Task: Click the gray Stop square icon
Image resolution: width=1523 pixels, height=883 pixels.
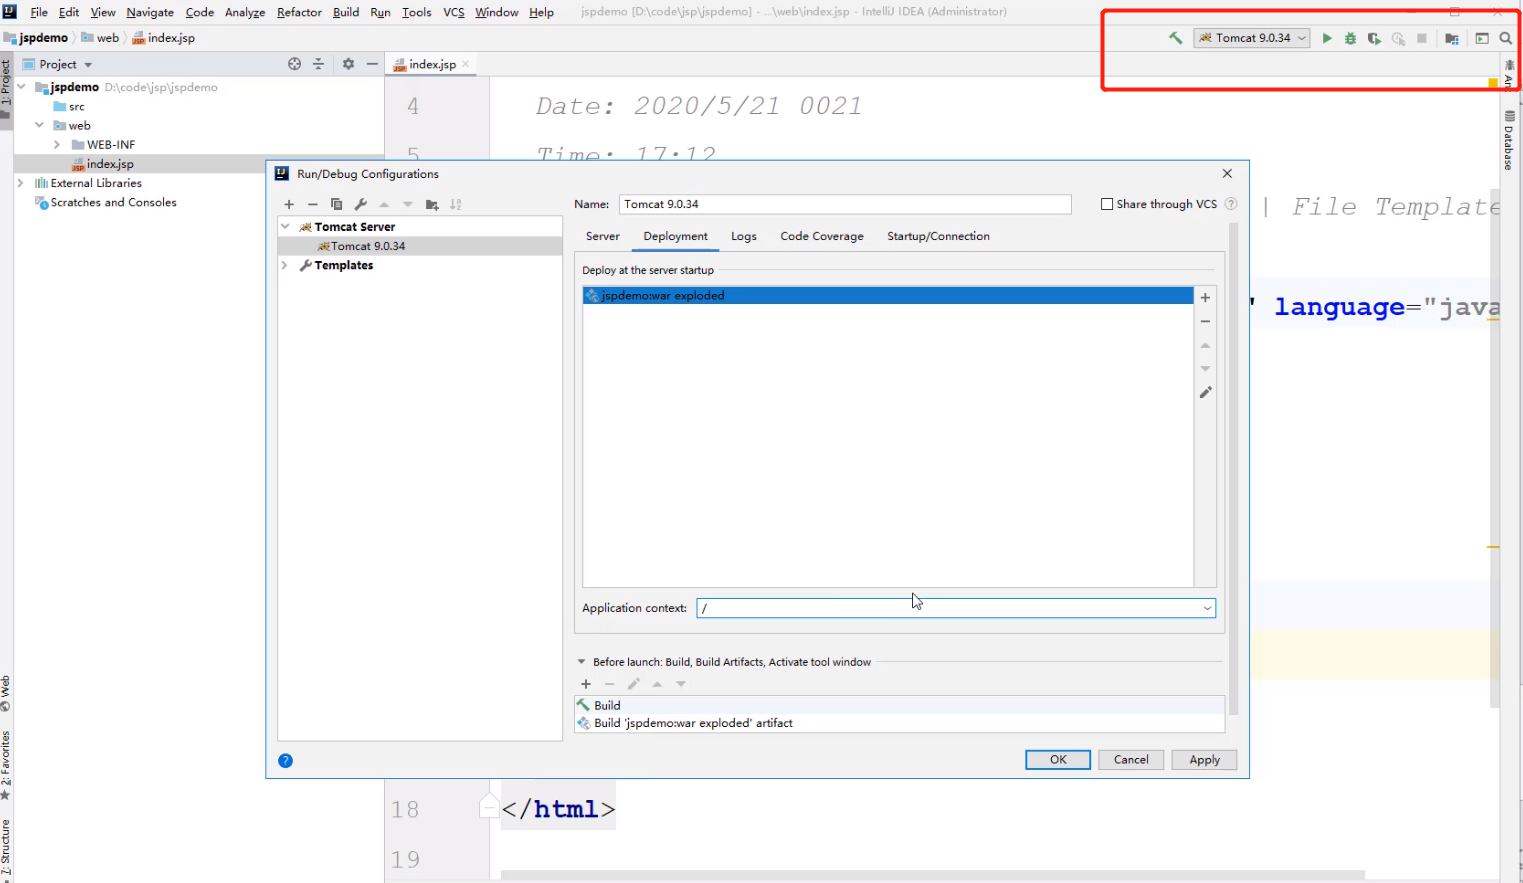Action: (x=1422, y=38)
